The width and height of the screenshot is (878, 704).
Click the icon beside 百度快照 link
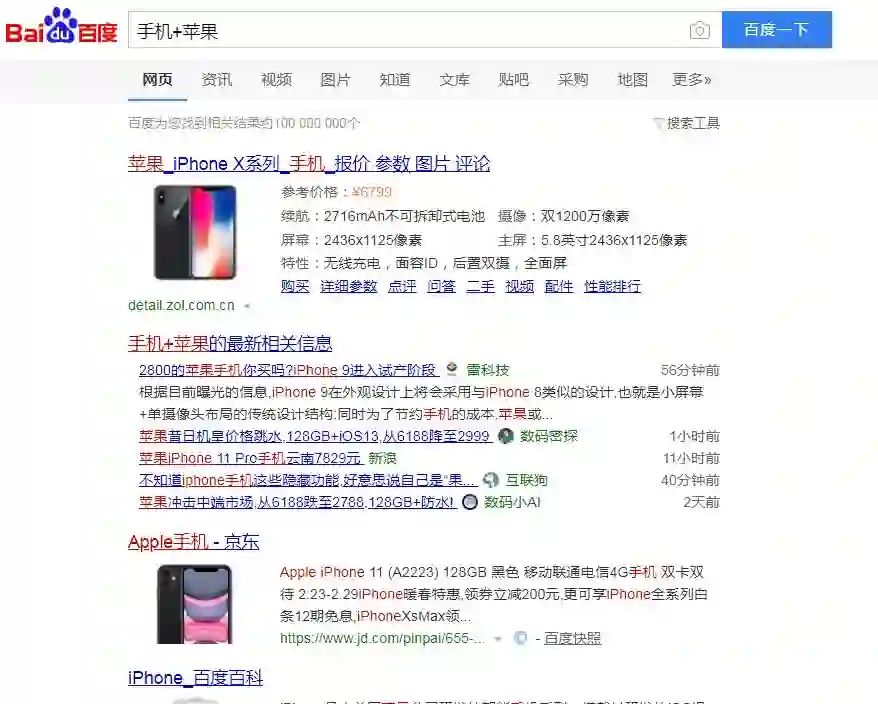520,638
